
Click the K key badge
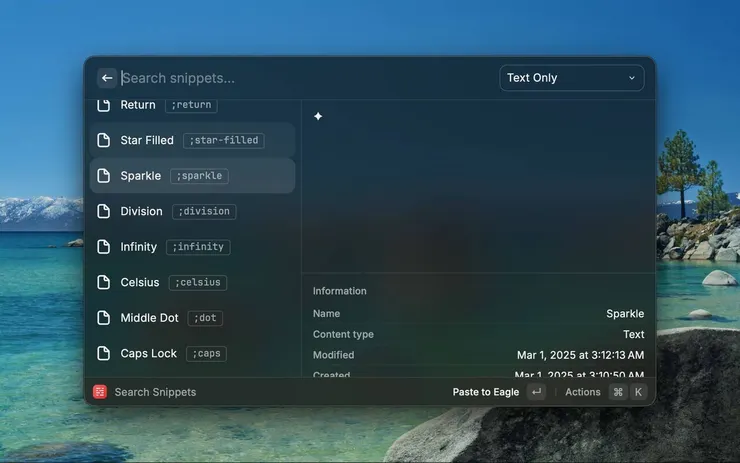coord(638,392)
